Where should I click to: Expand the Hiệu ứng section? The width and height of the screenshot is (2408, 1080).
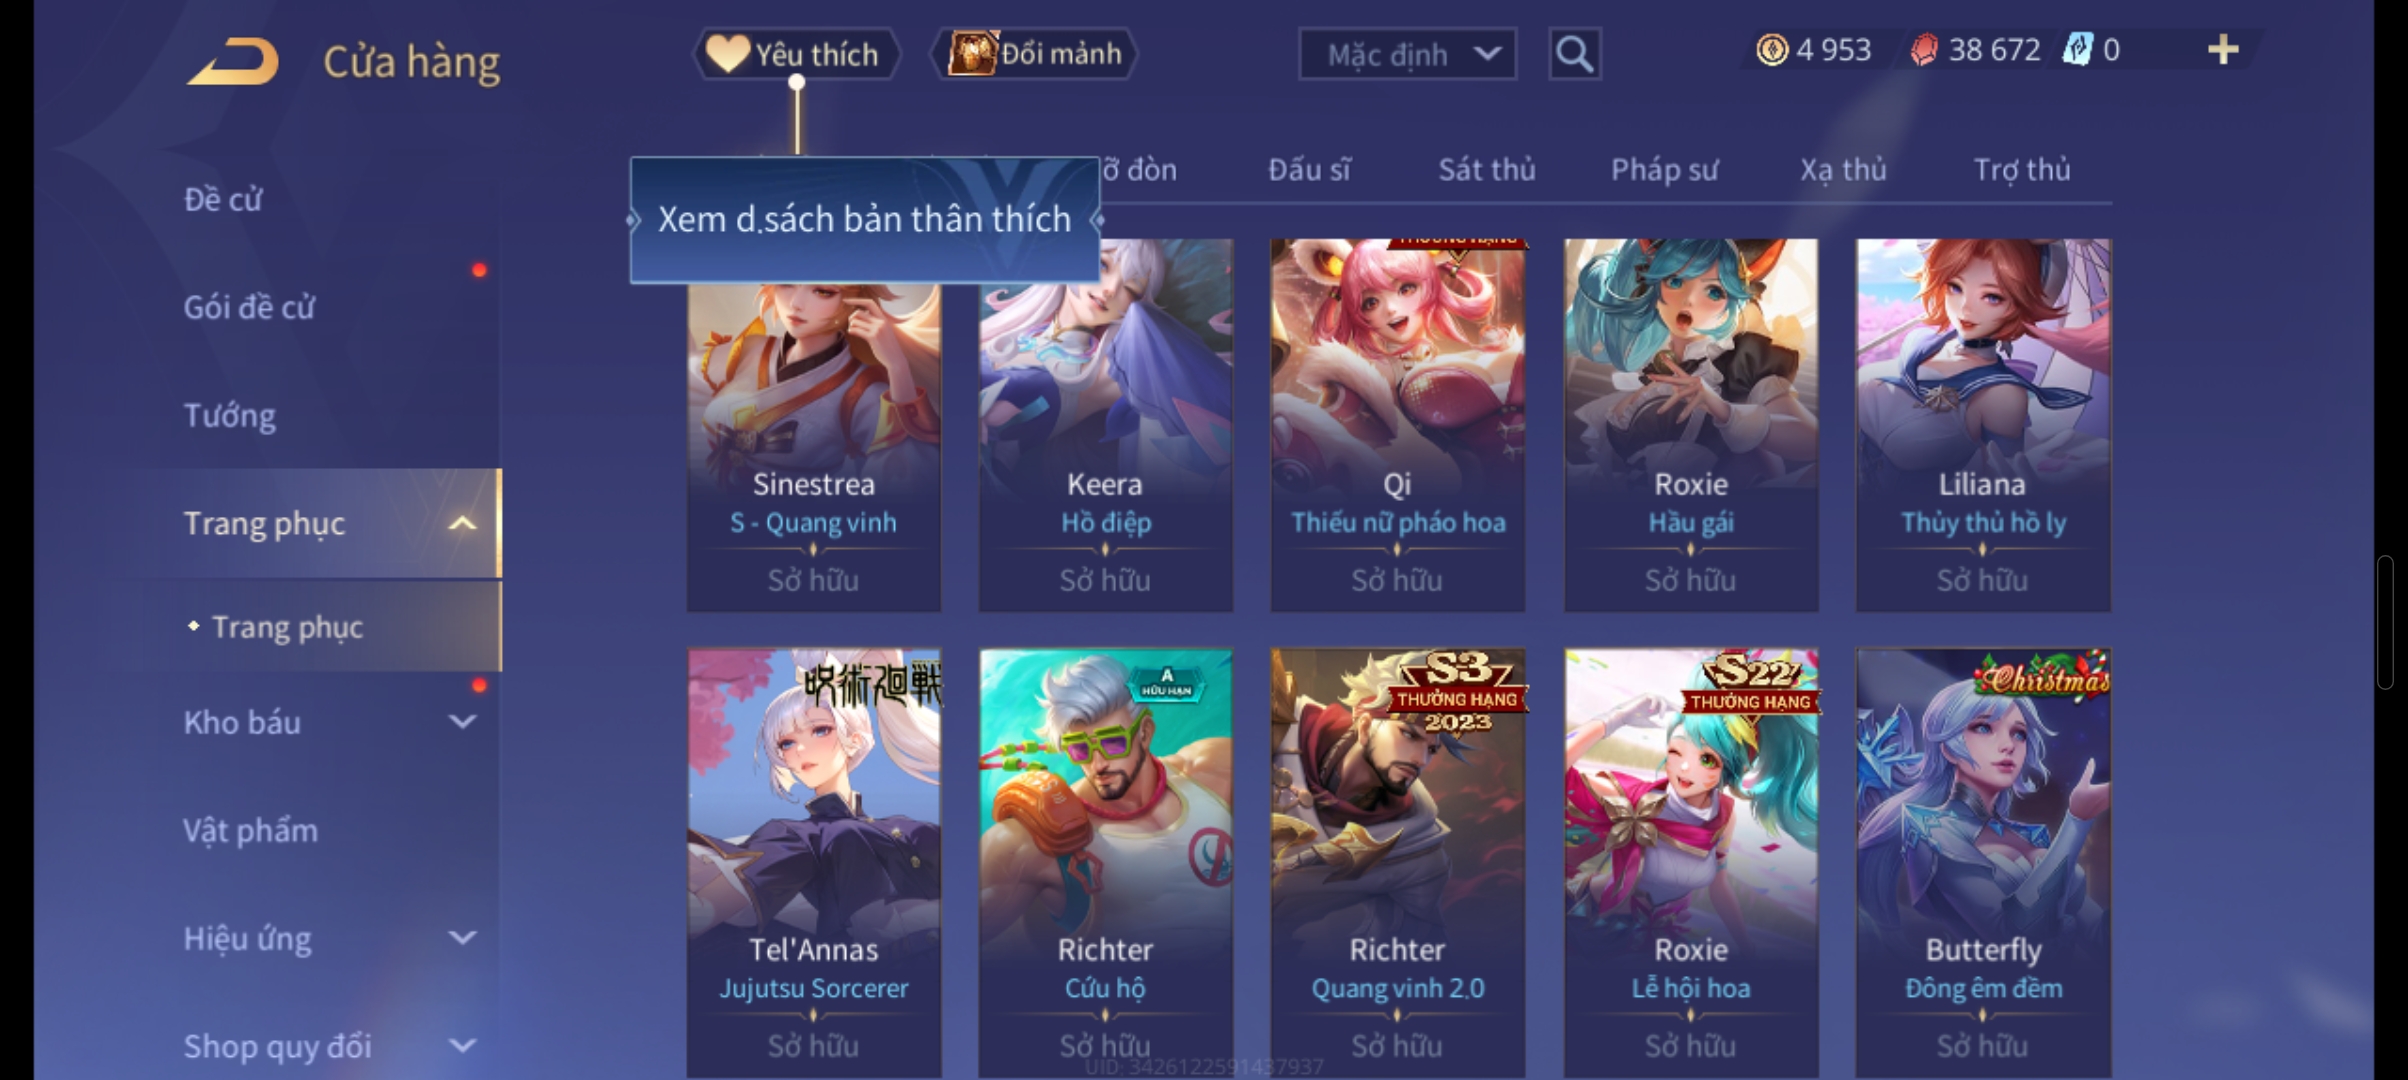coord(462,937)
